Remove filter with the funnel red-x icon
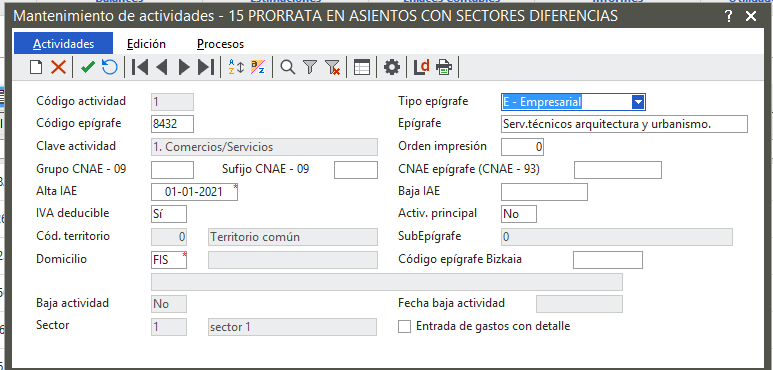The height and width of the screenshot is (370, 773). point(333,67)
